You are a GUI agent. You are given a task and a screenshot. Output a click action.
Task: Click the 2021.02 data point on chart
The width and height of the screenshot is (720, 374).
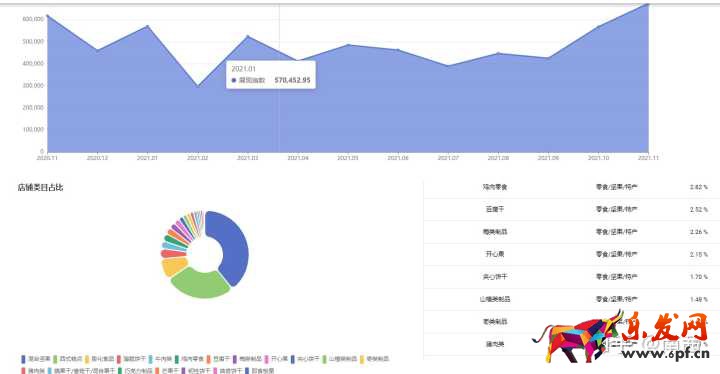pos(197,86)
